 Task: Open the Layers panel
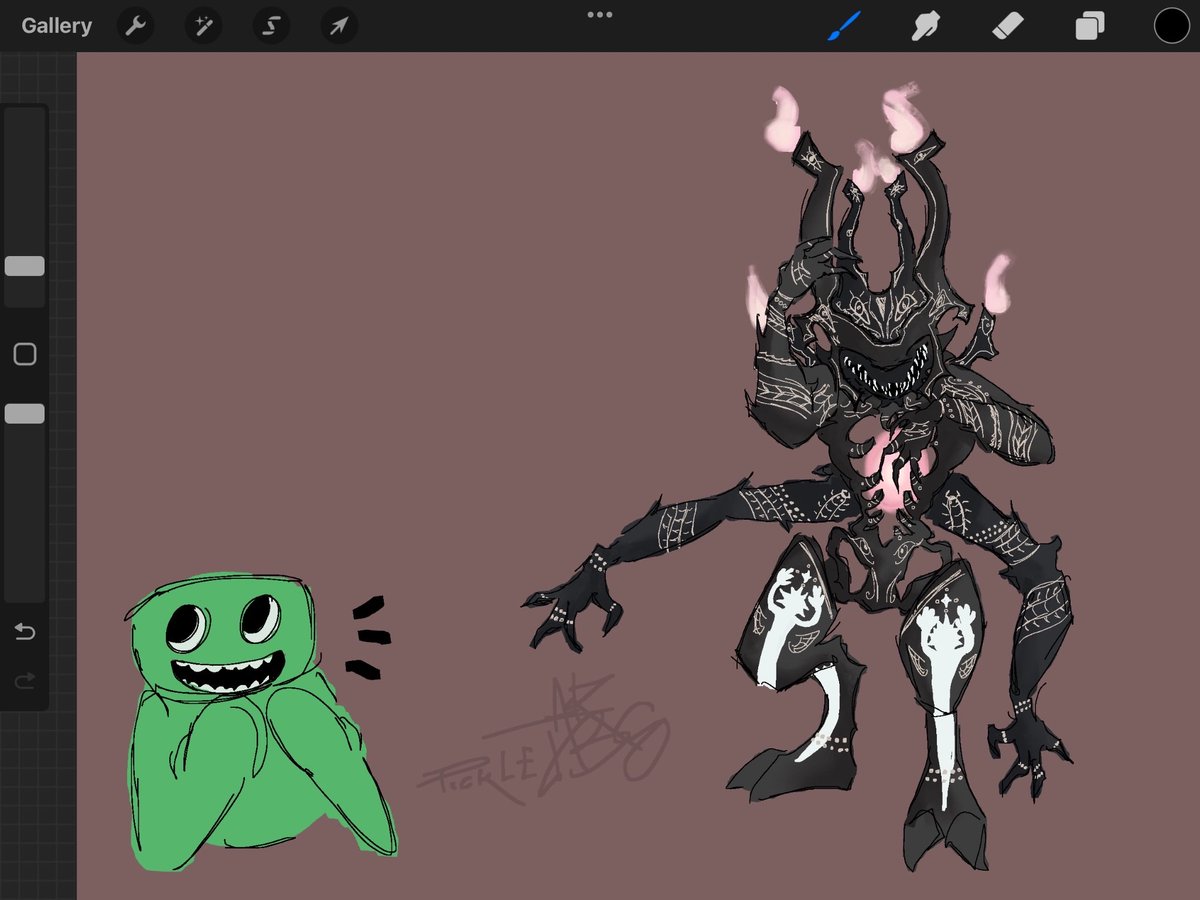click(x=1089, y=26)
